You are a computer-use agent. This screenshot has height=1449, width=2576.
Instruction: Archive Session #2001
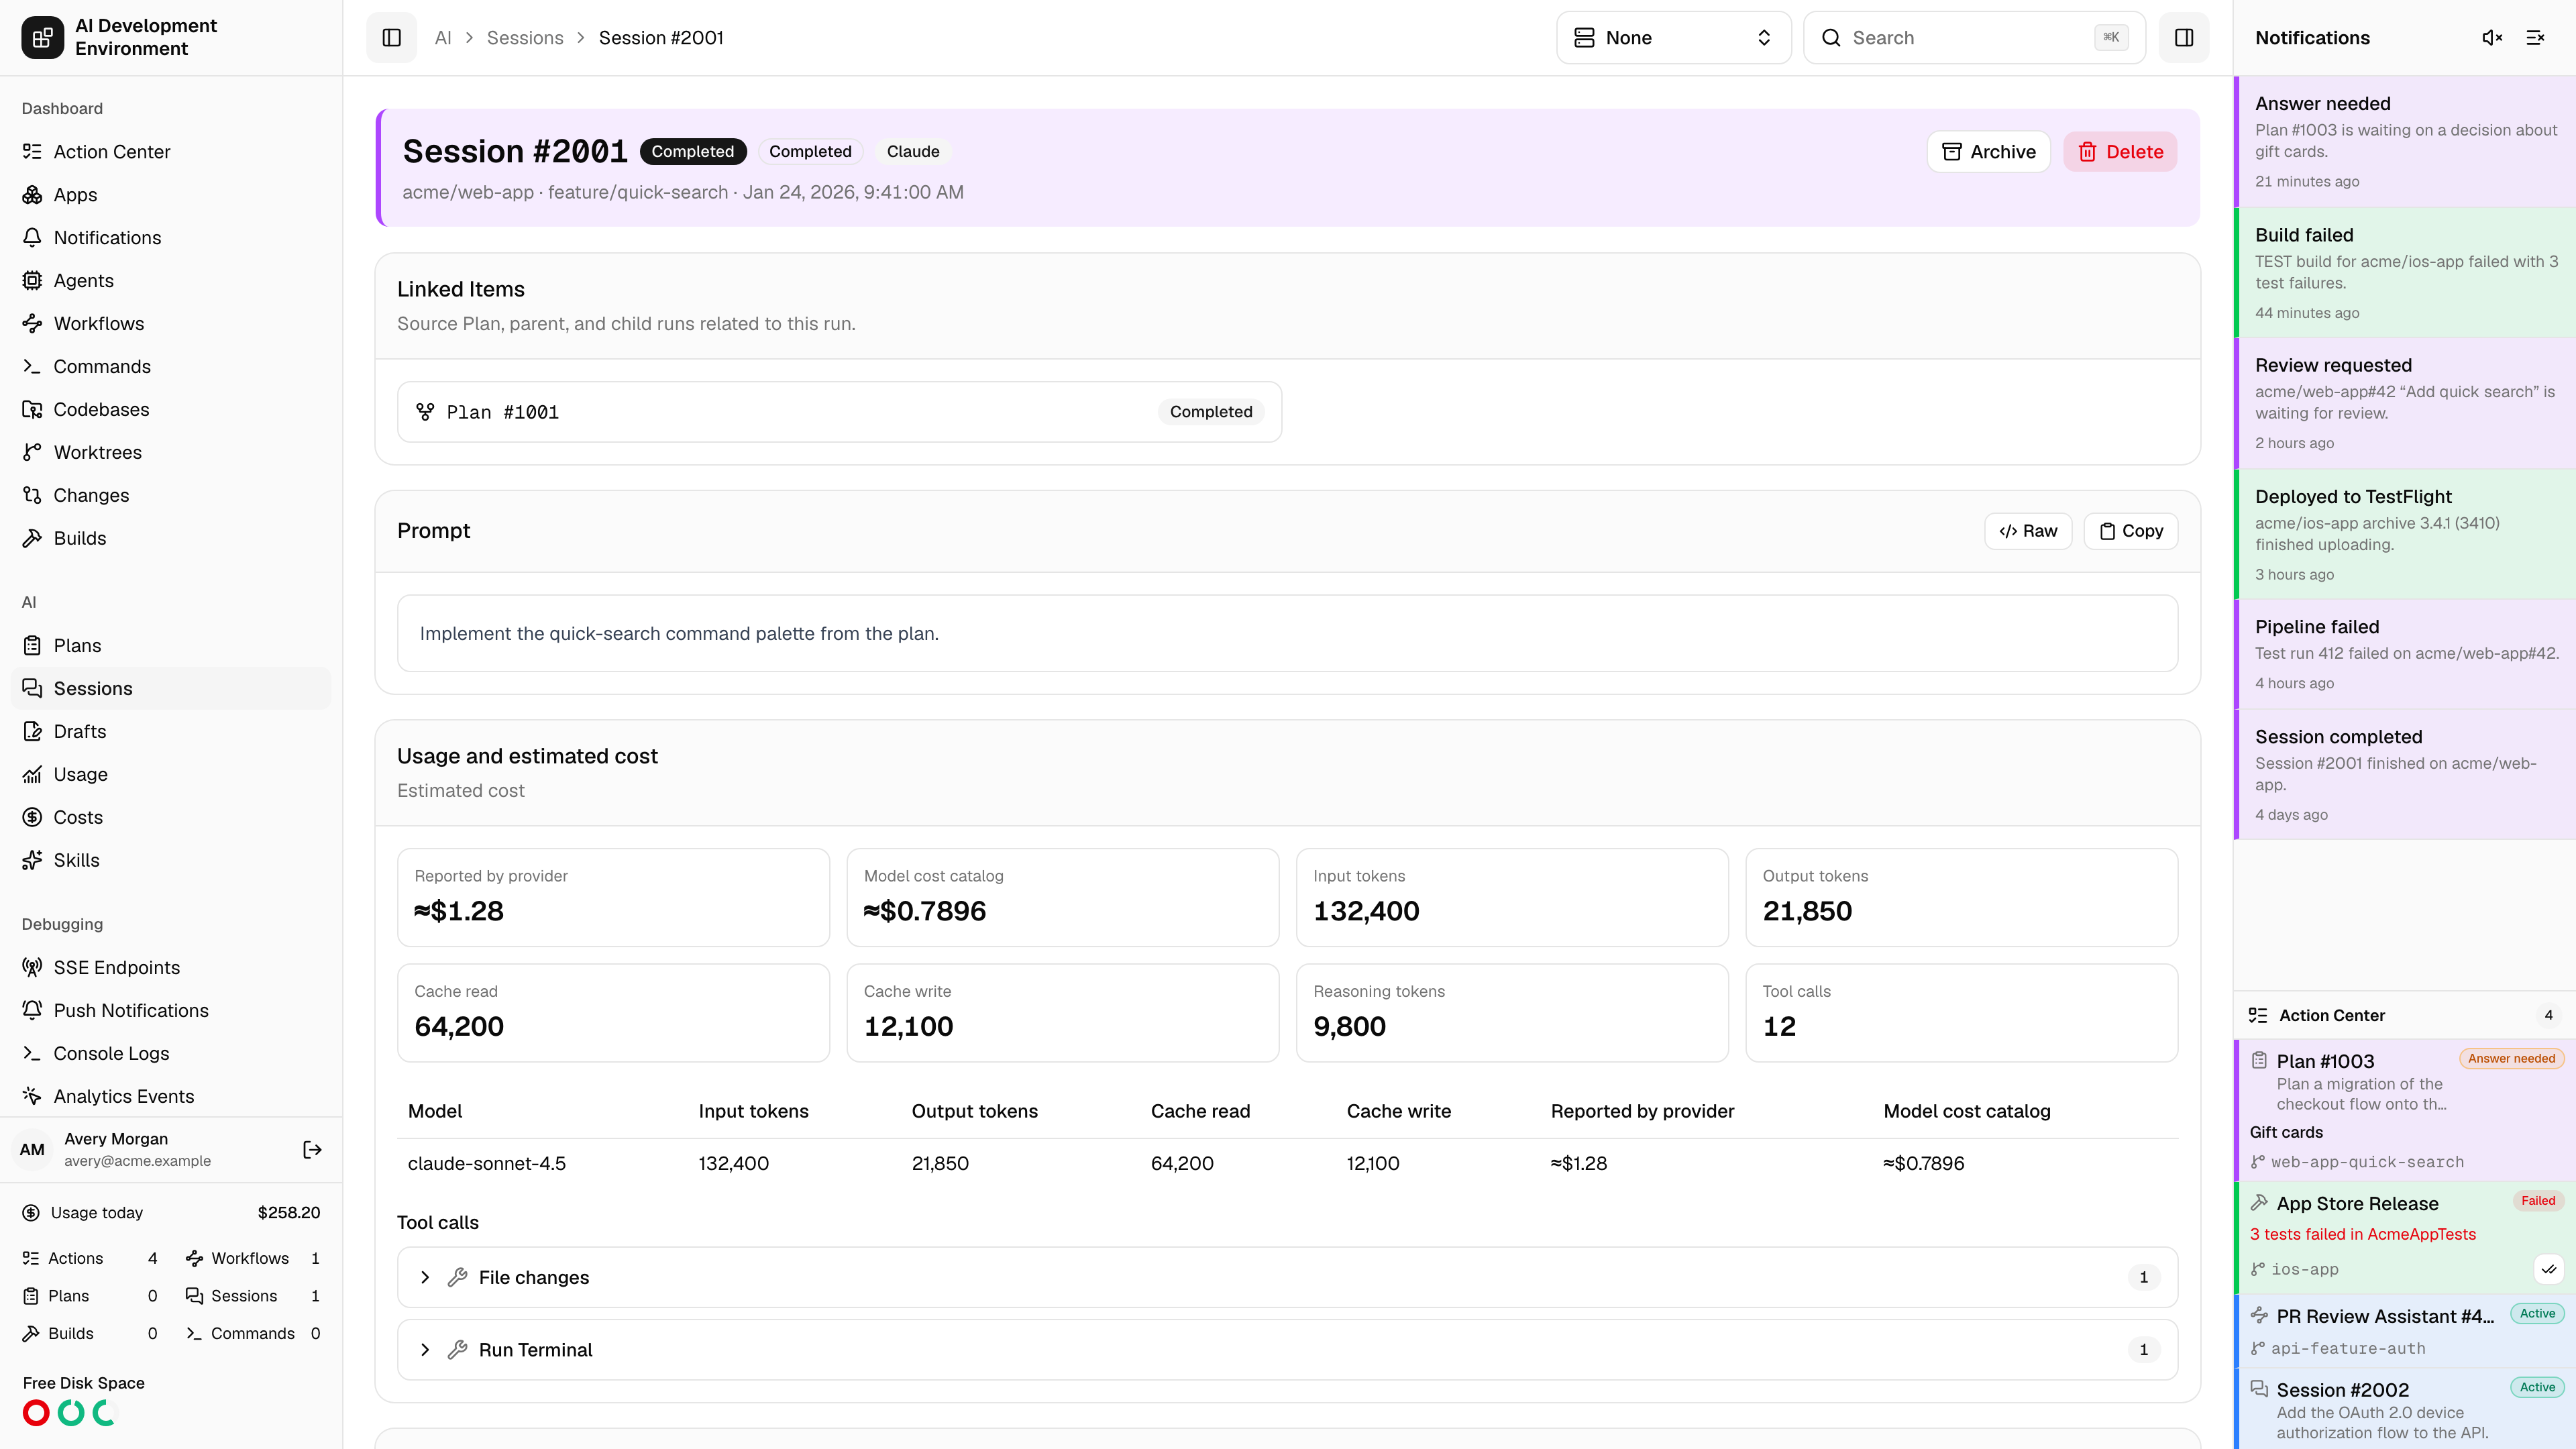pyautogui.click(x=1988, y=152)
